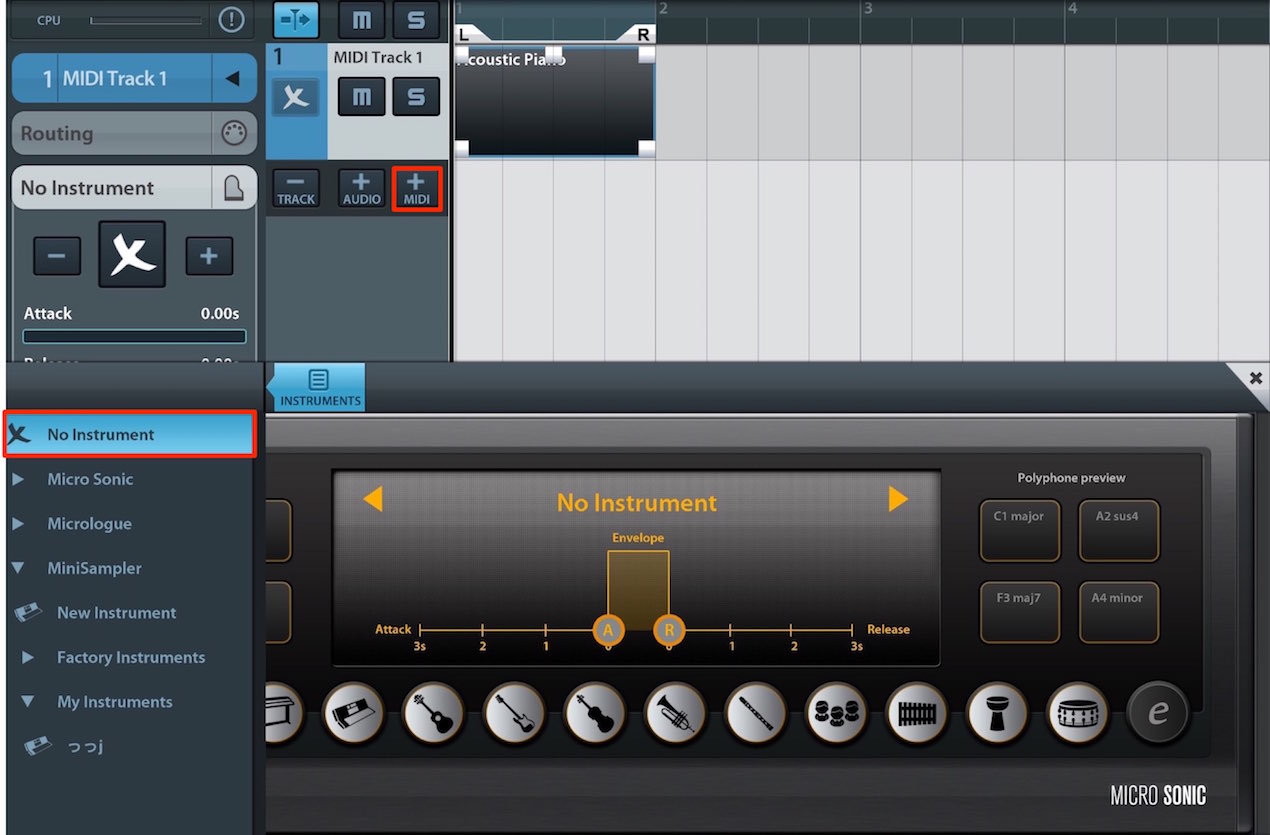Expand the Micrologue instrument folder

pyautogui.click(x=18, y=523)
